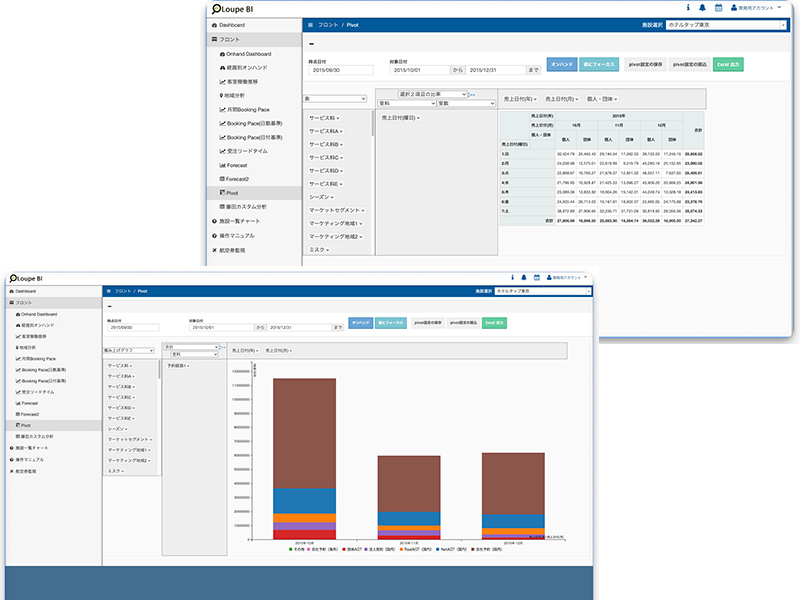The width and height of the screenshot is (800, 600).
Task: Toggle the sort arrows beside 選択２項目の比率
Action: click(x=472, y=93)
